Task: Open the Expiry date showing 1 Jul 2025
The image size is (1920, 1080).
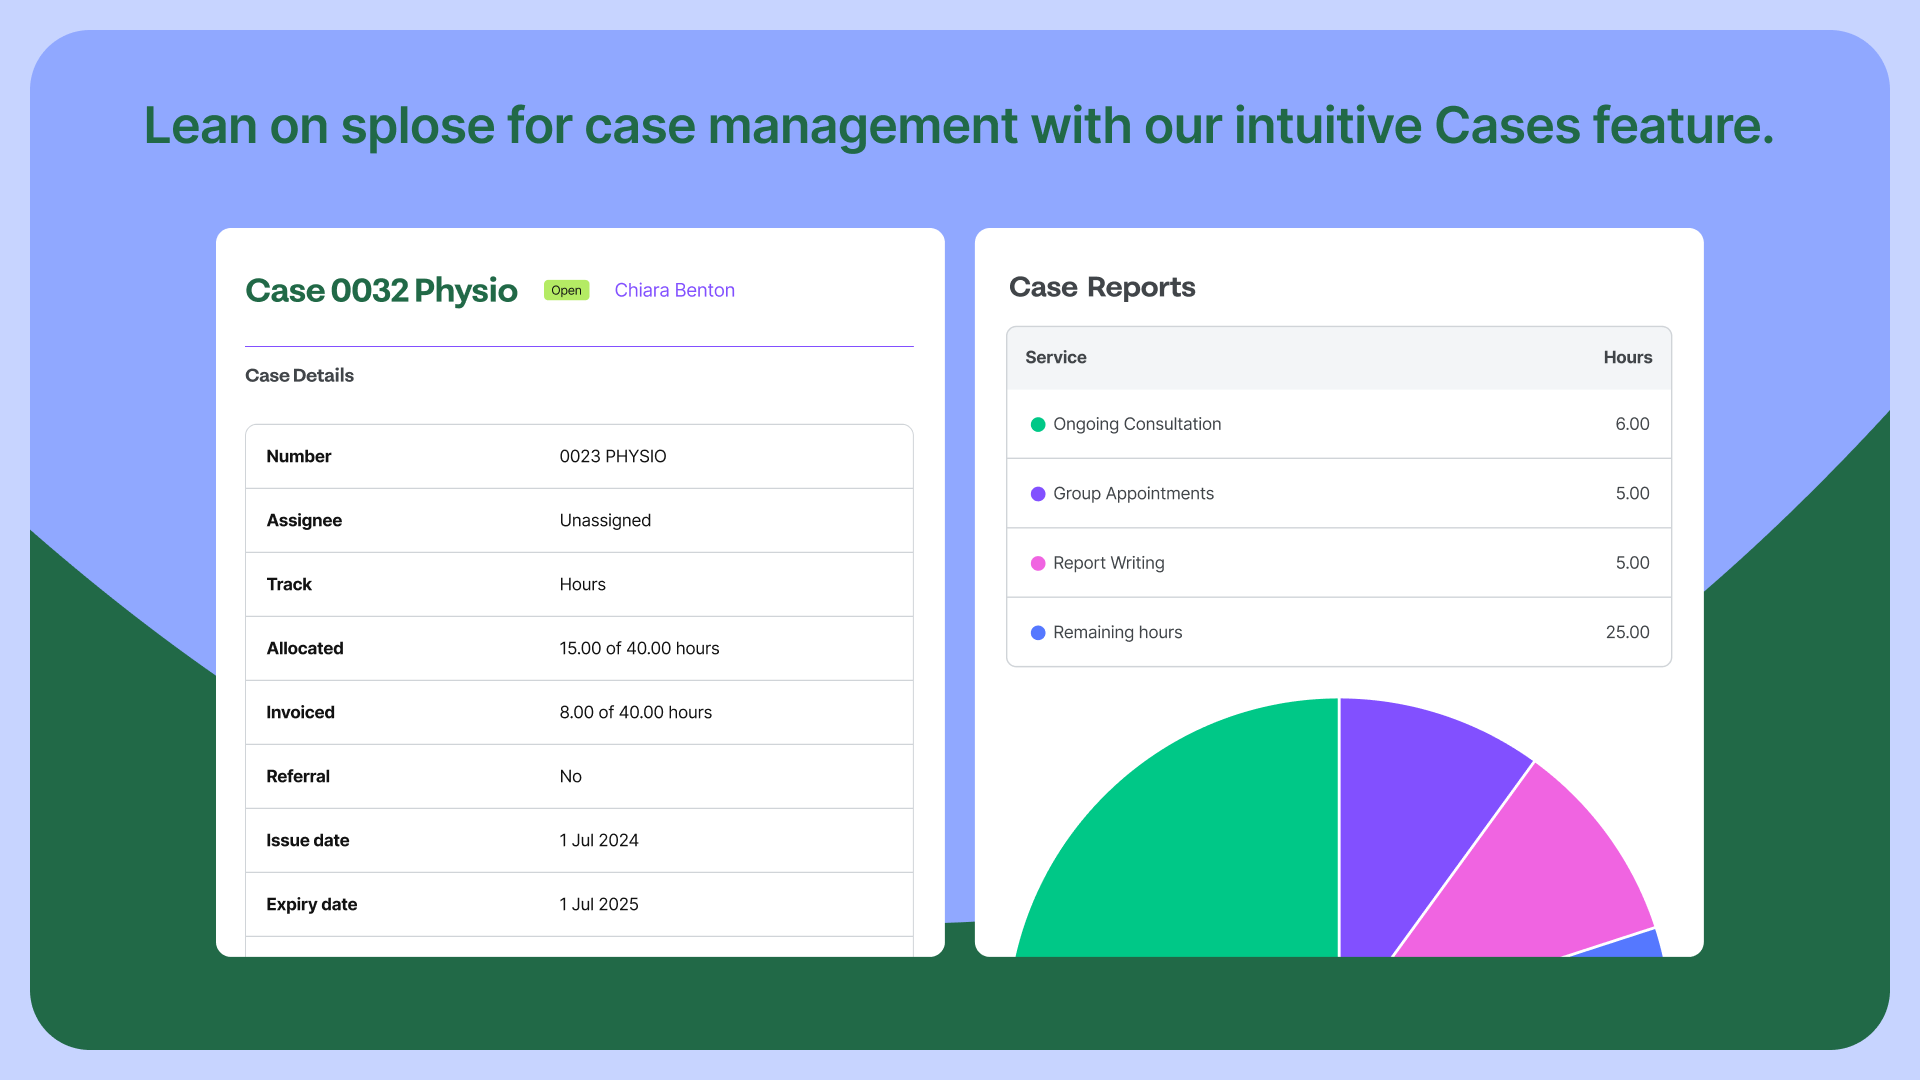Action: click(598, 904)
